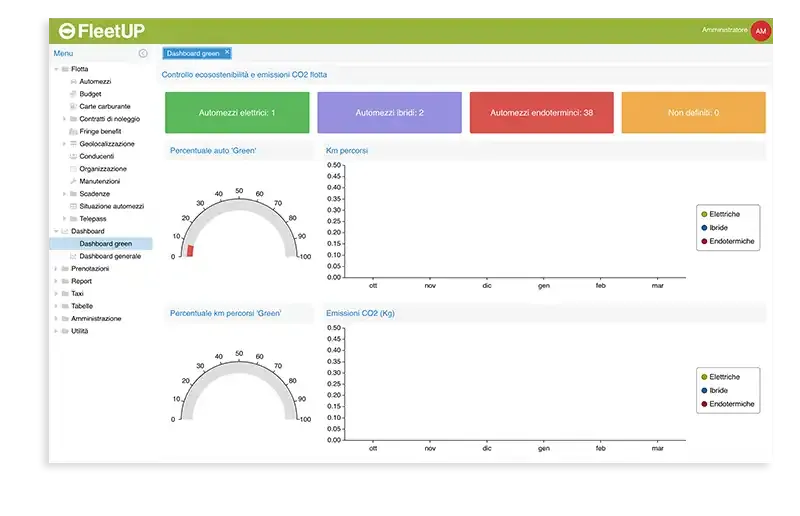Screen dimensions: 800x516
Task: Click the Percentuale km percorsi Green gauge arc
Action: tap(239, 366)
